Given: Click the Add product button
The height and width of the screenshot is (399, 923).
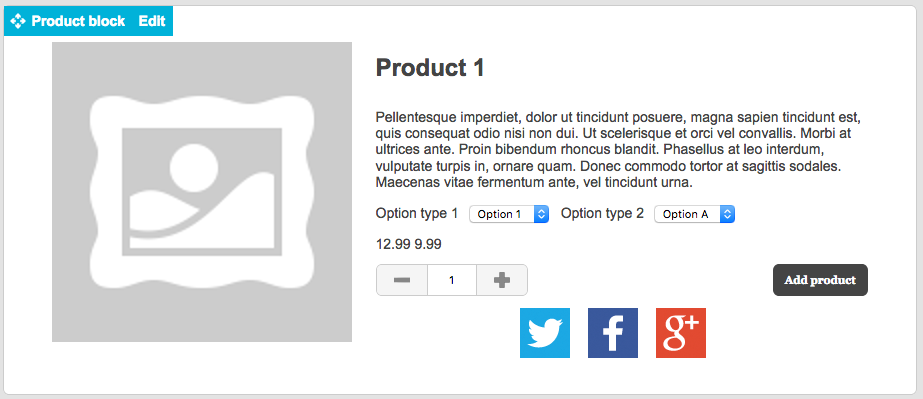Looking at the screenshot, I should [x=820, y=280].
